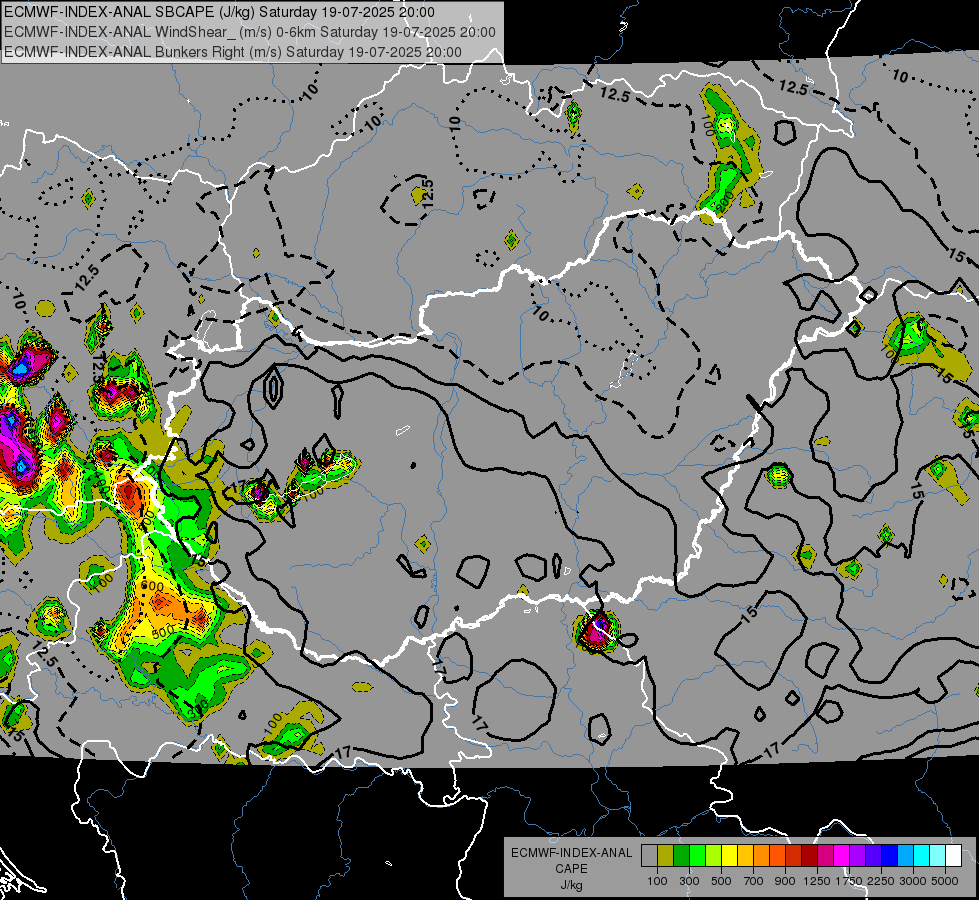Click the CAPE label in legend
Viewport: 979px width, 900px height.
point(571,868)
